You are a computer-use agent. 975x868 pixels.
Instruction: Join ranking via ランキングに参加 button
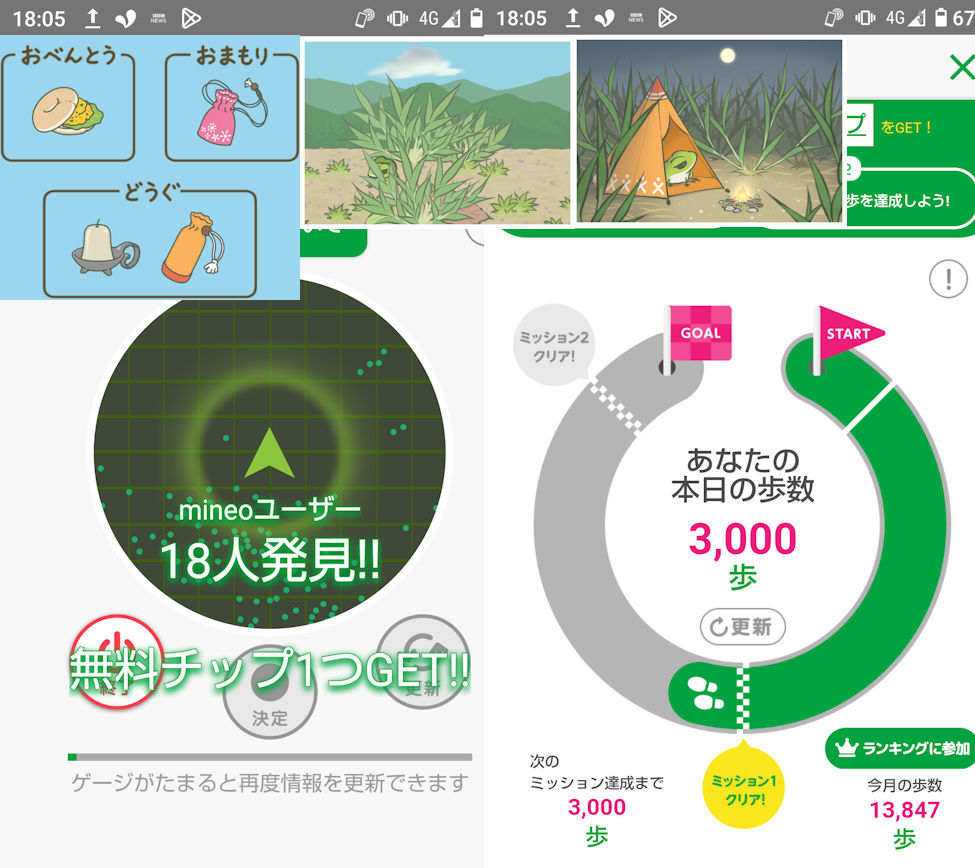pos(900,748)
